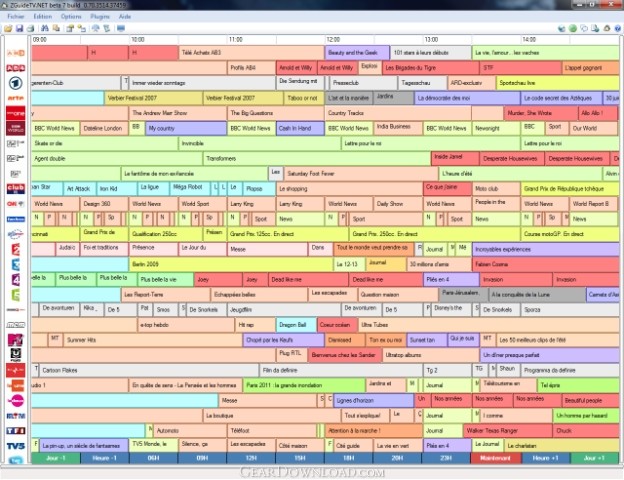The height and width of the screenshot is (480, 624).
Task: Select Murder, She Wrote program
Action: pos(541,113)
